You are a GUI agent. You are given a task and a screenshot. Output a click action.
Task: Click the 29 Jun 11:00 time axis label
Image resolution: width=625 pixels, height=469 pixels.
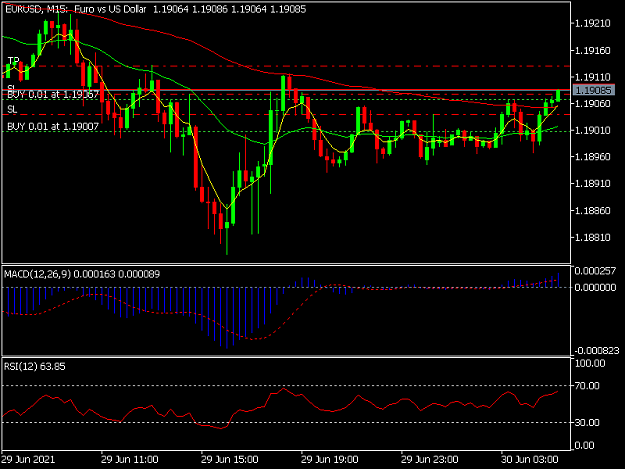click(130, 459)
